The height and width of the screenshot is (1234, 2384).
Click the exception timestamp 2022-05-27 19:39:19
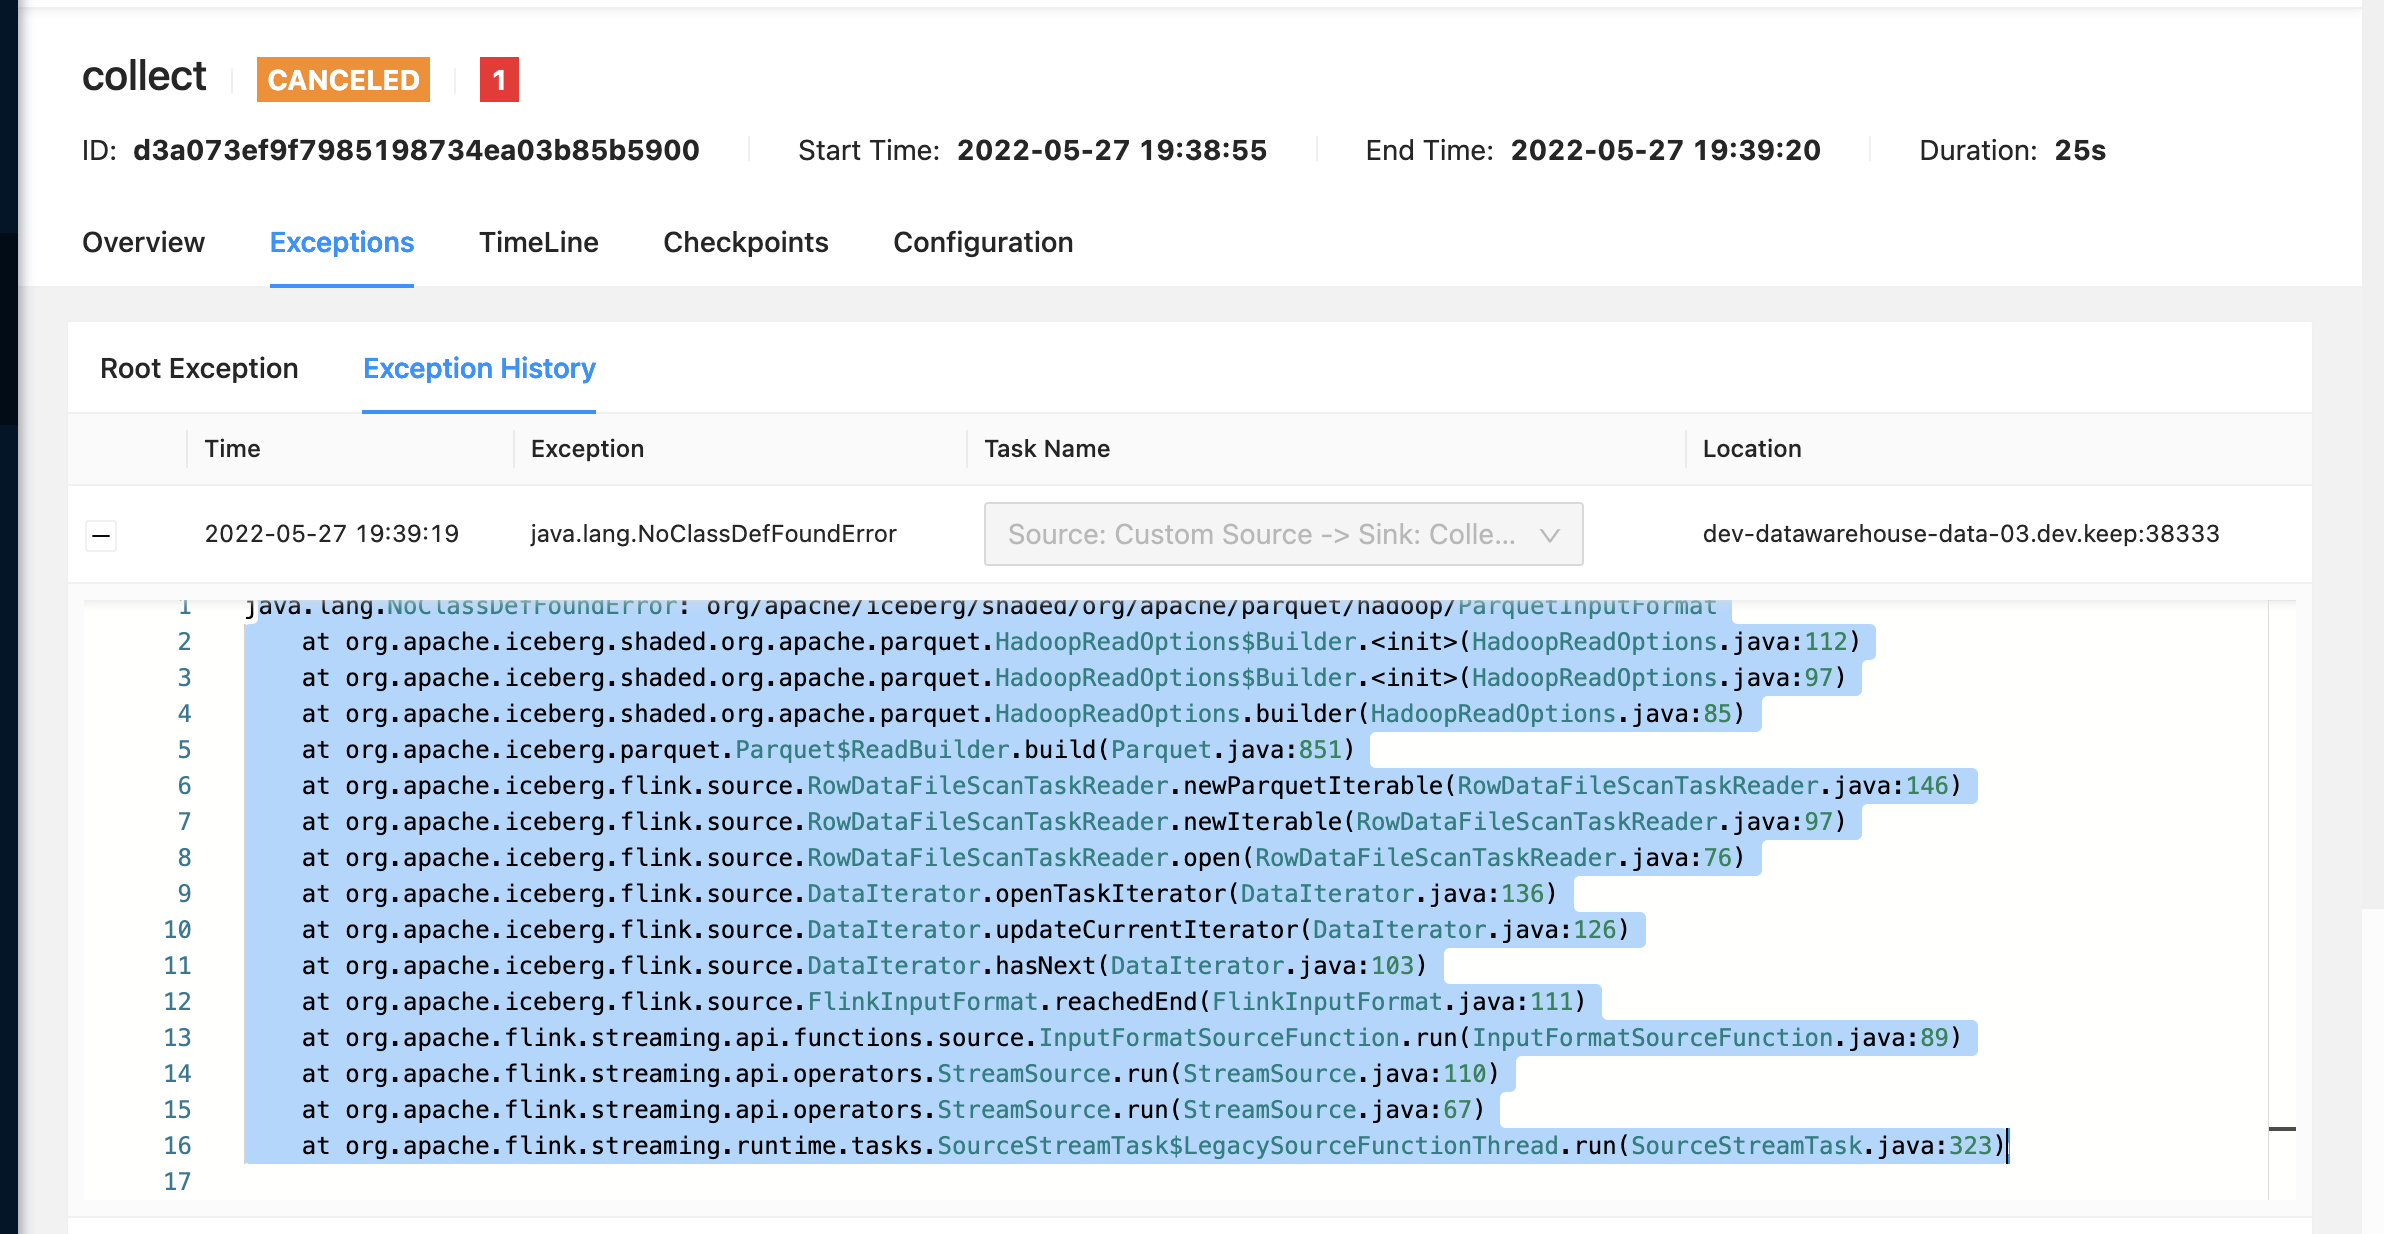point(332,535)
